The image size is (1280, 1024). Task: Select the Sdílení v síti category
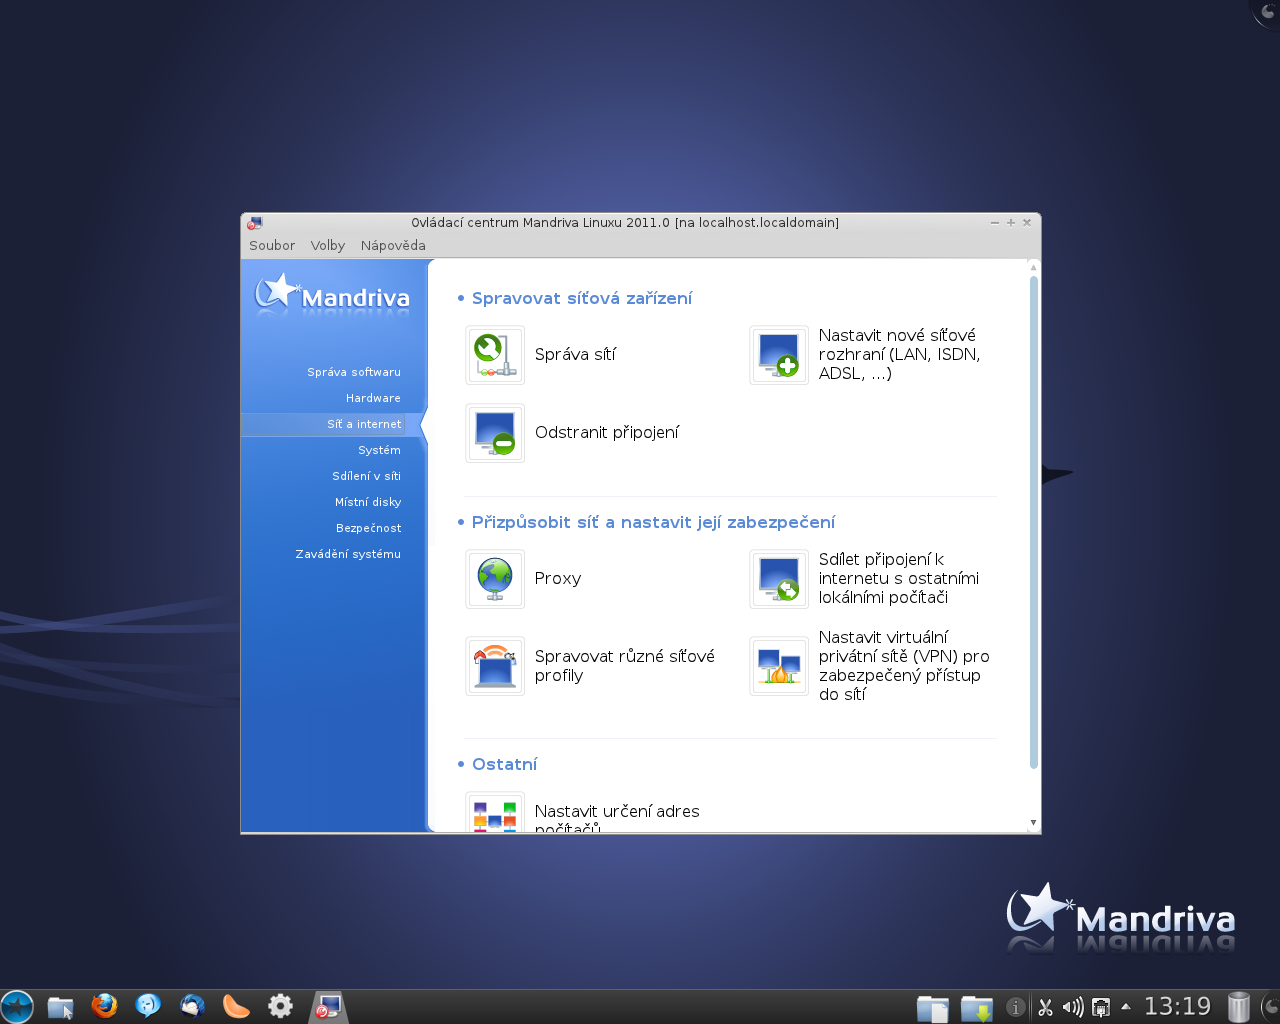click(x=366, y=476)
